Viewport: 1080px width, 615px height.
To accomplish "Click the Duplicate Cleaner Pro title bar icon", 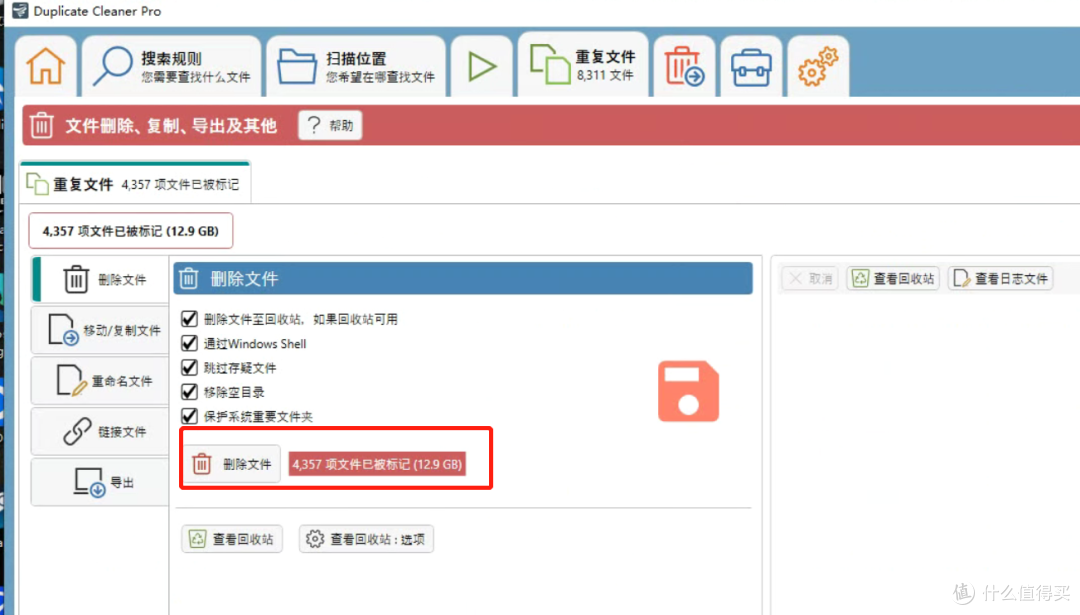I will coord(20,10).
